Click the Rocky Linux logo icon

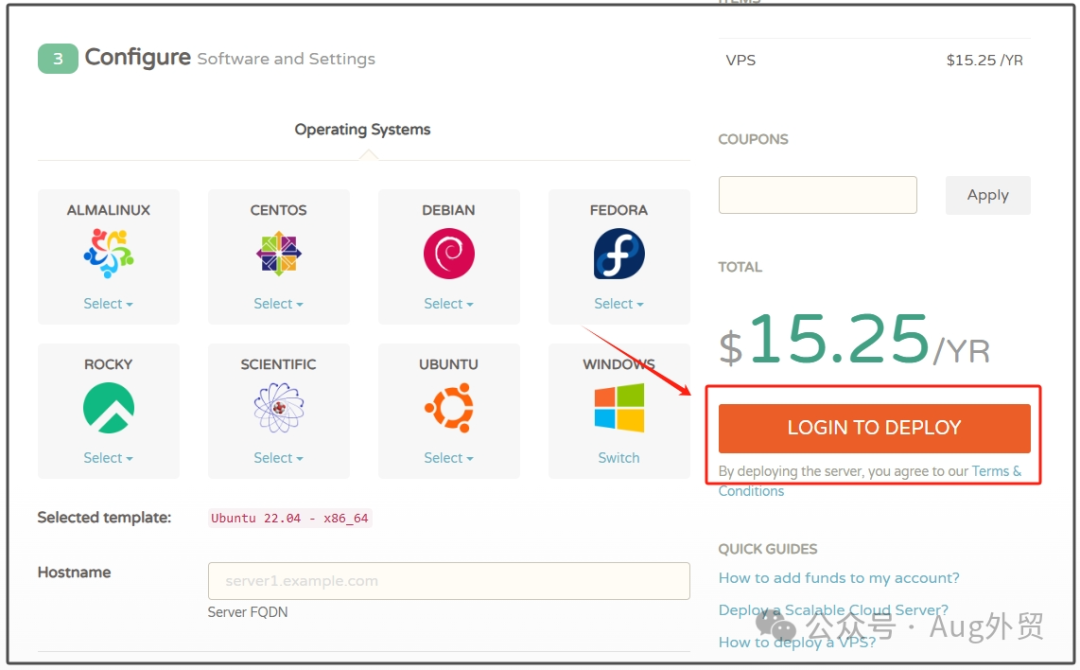(108, 408)
